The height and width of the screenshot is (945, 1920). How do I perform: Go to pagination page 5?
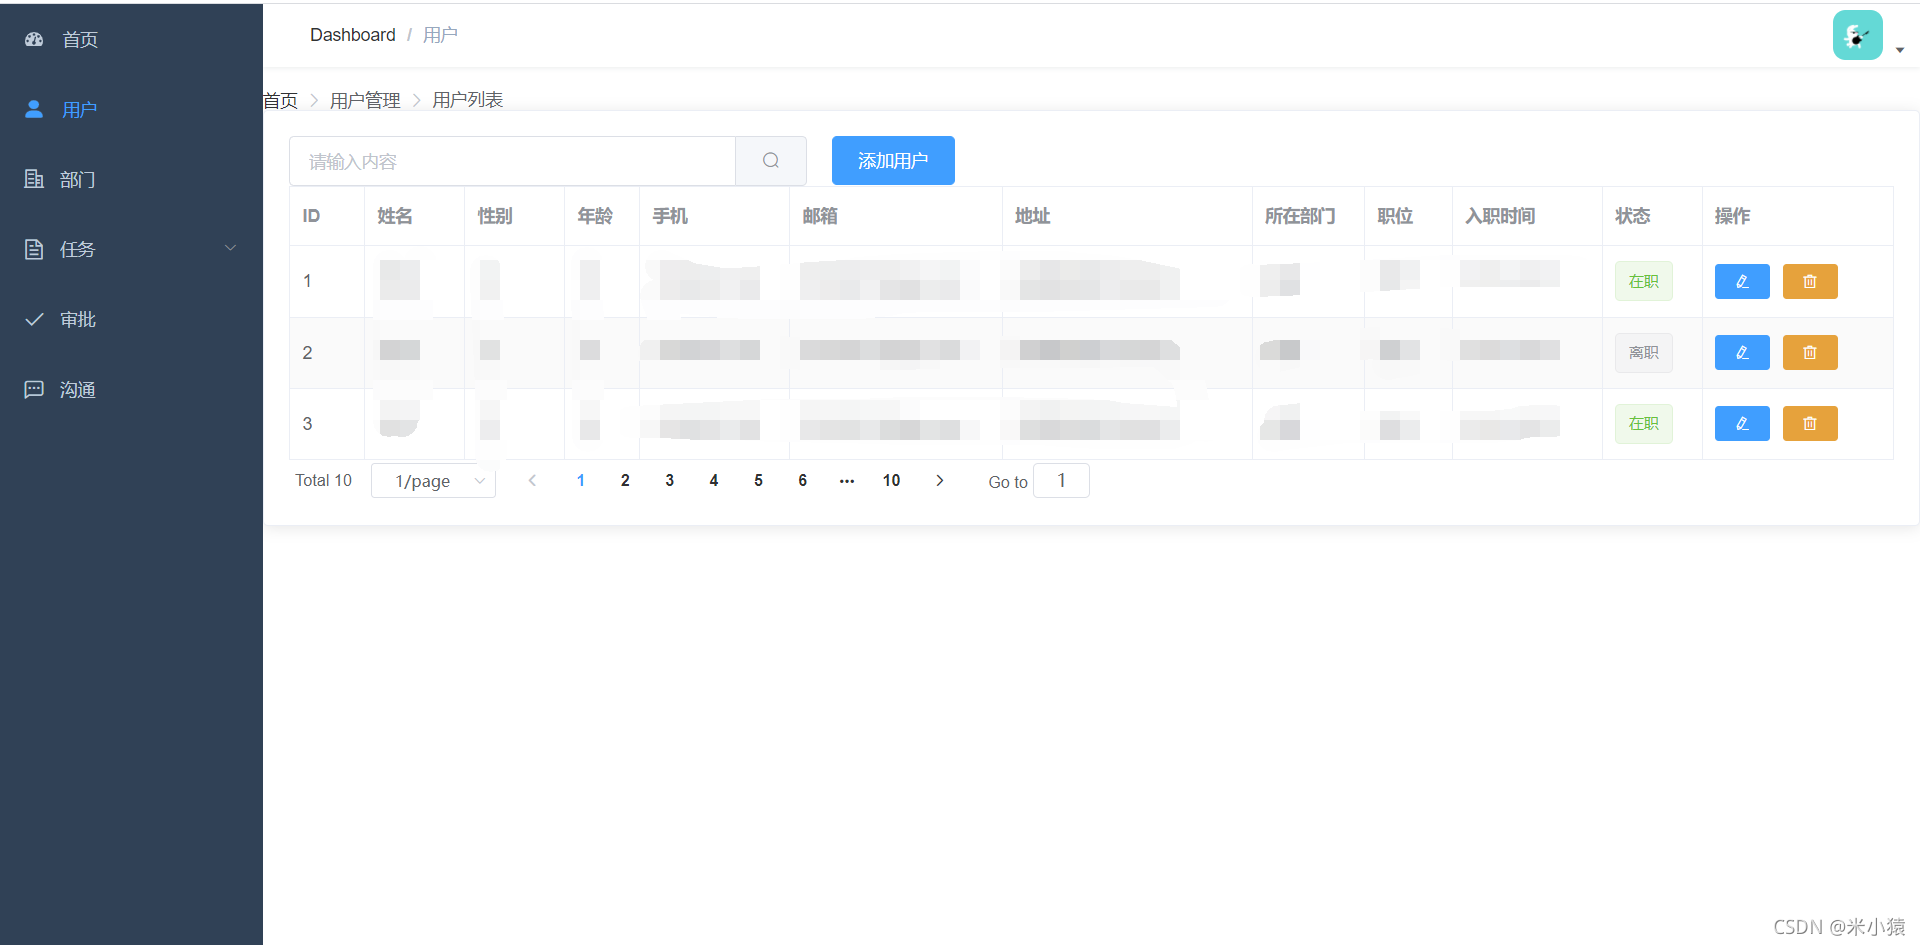coord(758,480)
